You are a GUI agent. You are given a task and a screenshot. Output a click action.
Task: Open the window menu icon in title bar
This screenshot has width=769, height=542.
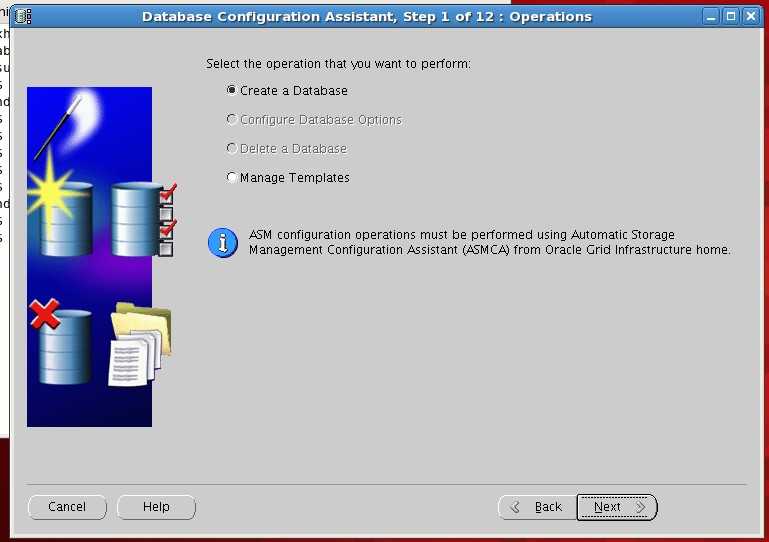pos(23,17)
